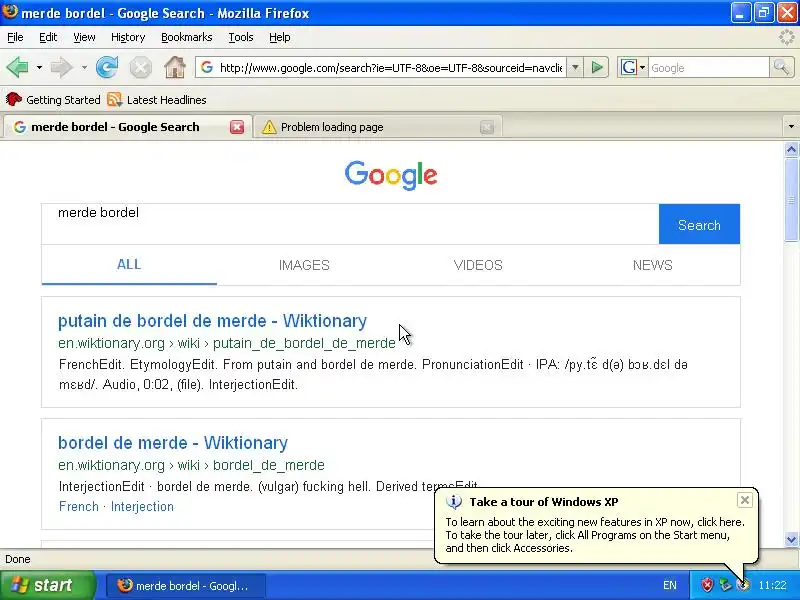Open bordel de merde Wiktionary result

tap(173, 443)
